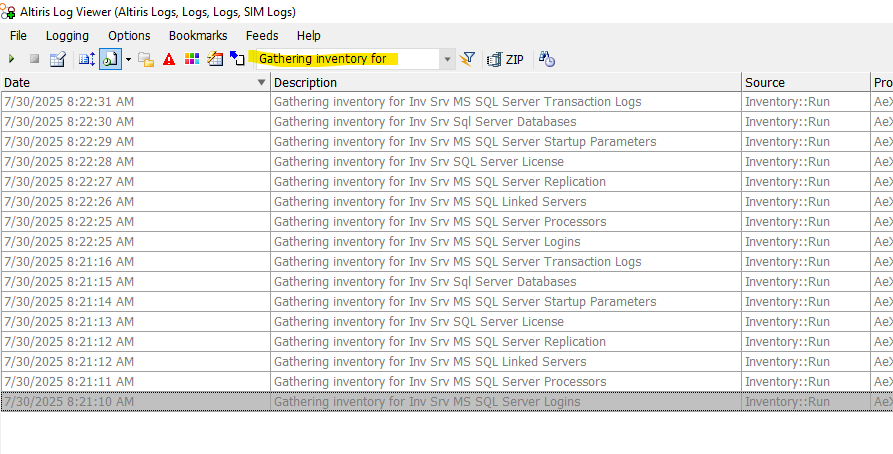Click the filter funnel lightning icon
This screenshot has width=893, height=454.
coord(467,59)
